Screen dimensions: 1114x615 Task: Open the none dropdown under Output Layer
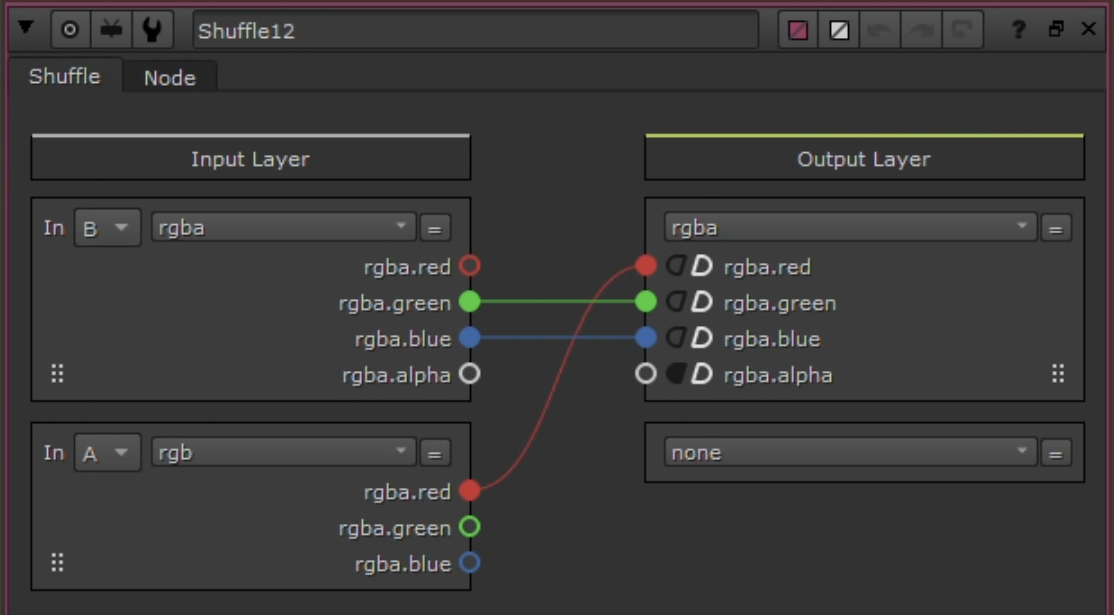point(848,452)
